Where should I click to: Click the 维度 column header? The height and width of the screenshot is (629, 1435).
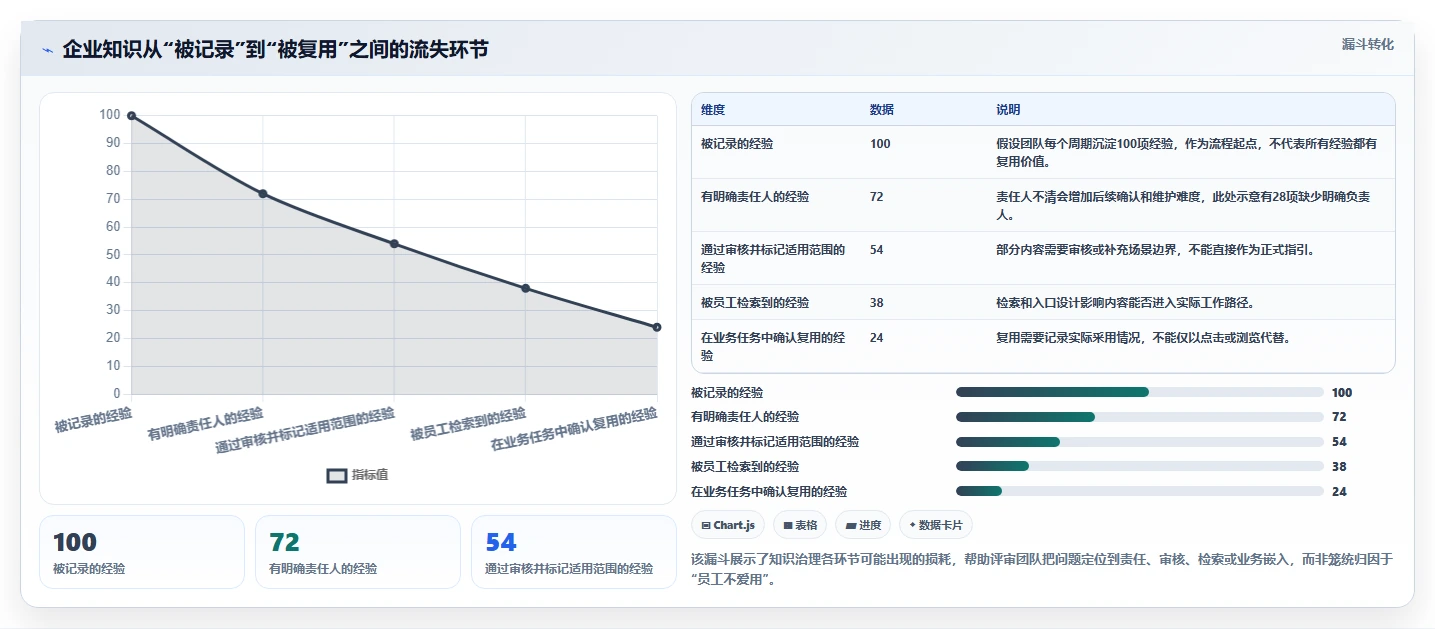click(x=713, y=110)
